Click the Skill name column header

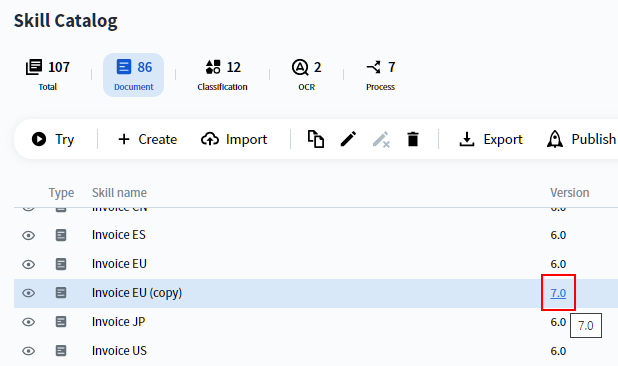coord(119,193)
